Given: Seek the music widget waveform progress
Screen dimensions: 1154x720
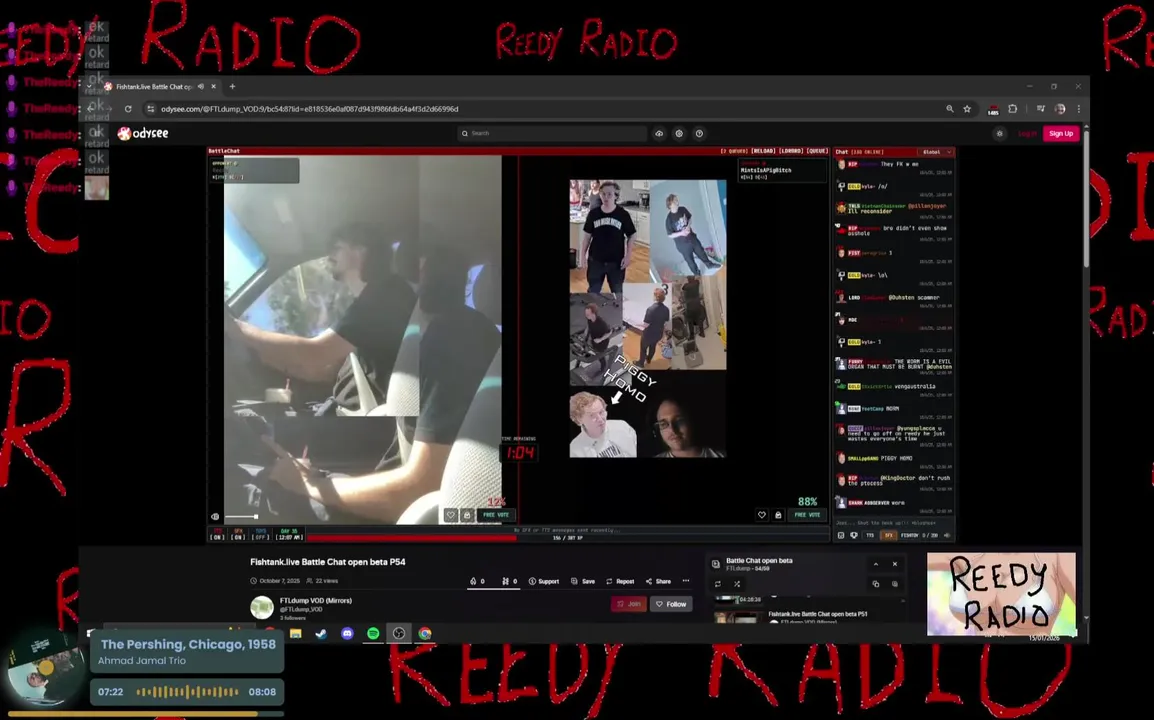Looking at the screenshot, I should (x=188, y=692).
